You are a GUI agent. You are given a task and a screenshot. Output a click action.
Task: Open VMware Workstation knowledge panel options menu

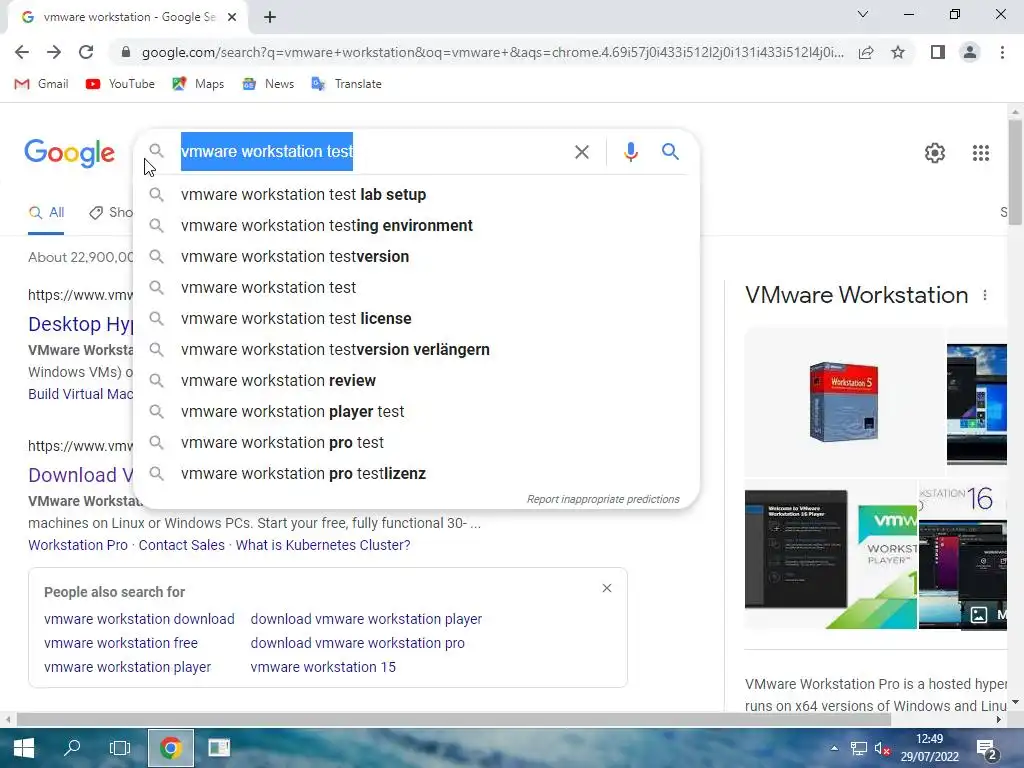pyautogui.click(x=985, y=295)
